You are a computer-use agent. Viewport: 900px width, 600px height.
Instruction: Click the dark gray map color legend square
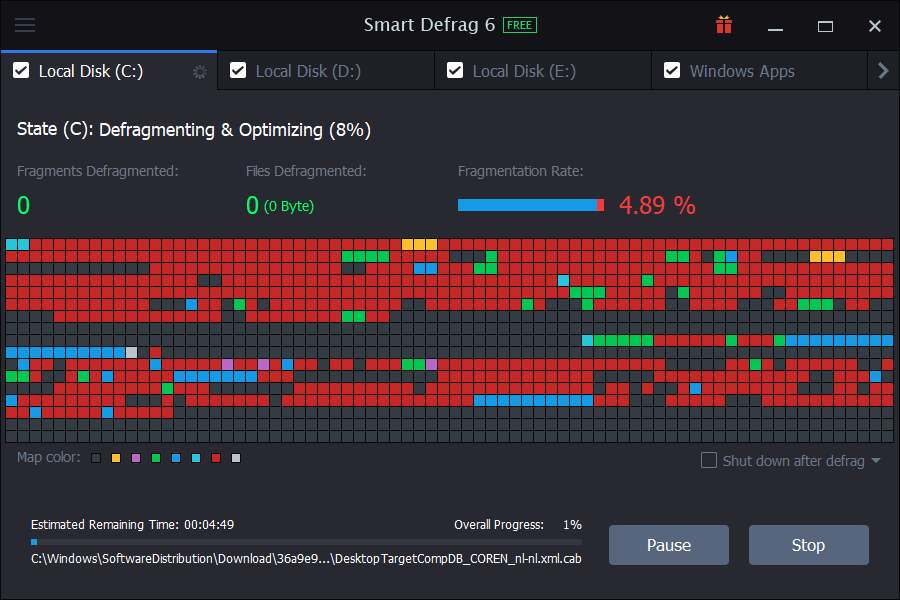click(x=96, y=458)
